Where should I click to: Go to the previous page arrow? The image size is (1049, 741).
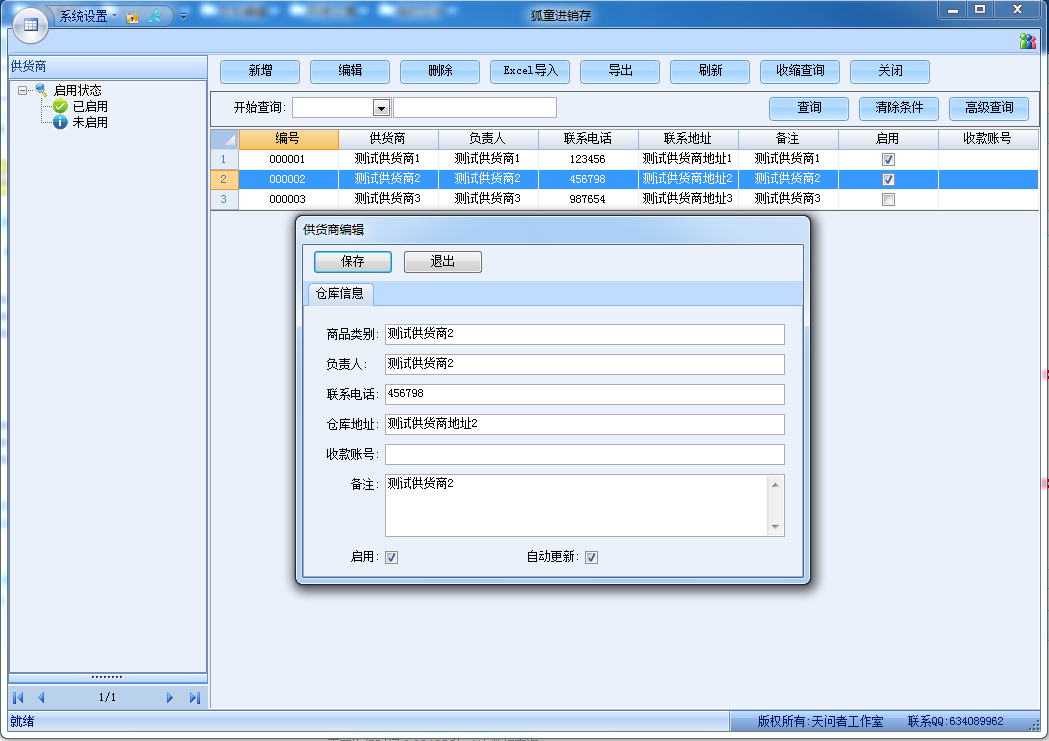[41, 698]
